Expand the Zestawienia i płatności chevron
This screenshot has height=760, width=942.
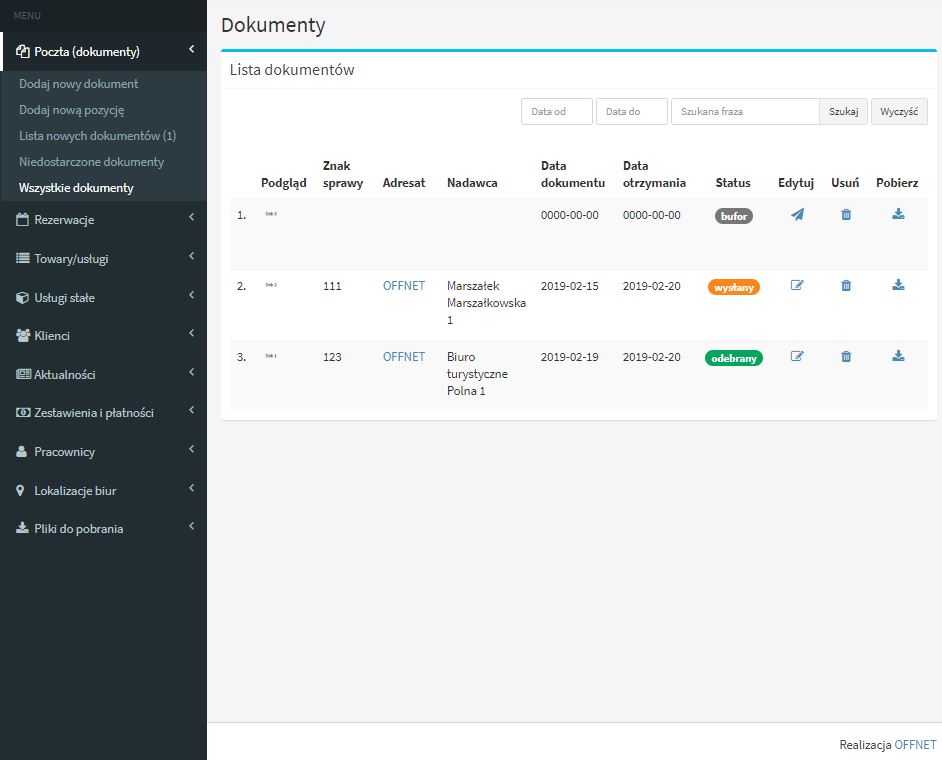[x=192, y=410]
